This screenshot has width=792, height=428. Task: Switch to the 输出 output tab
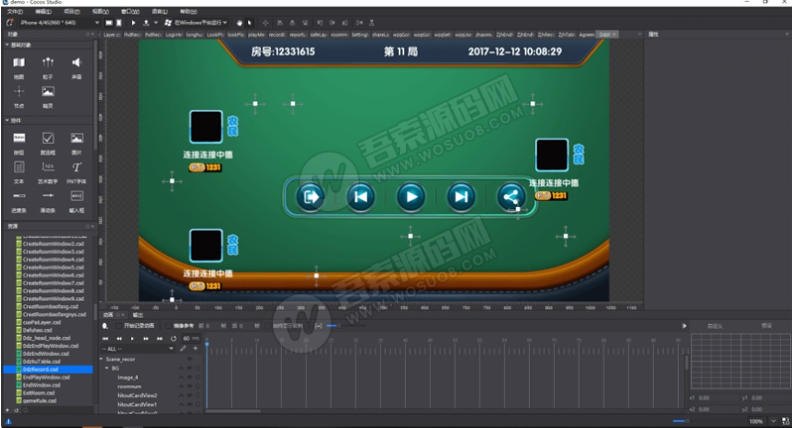point(137,315)
